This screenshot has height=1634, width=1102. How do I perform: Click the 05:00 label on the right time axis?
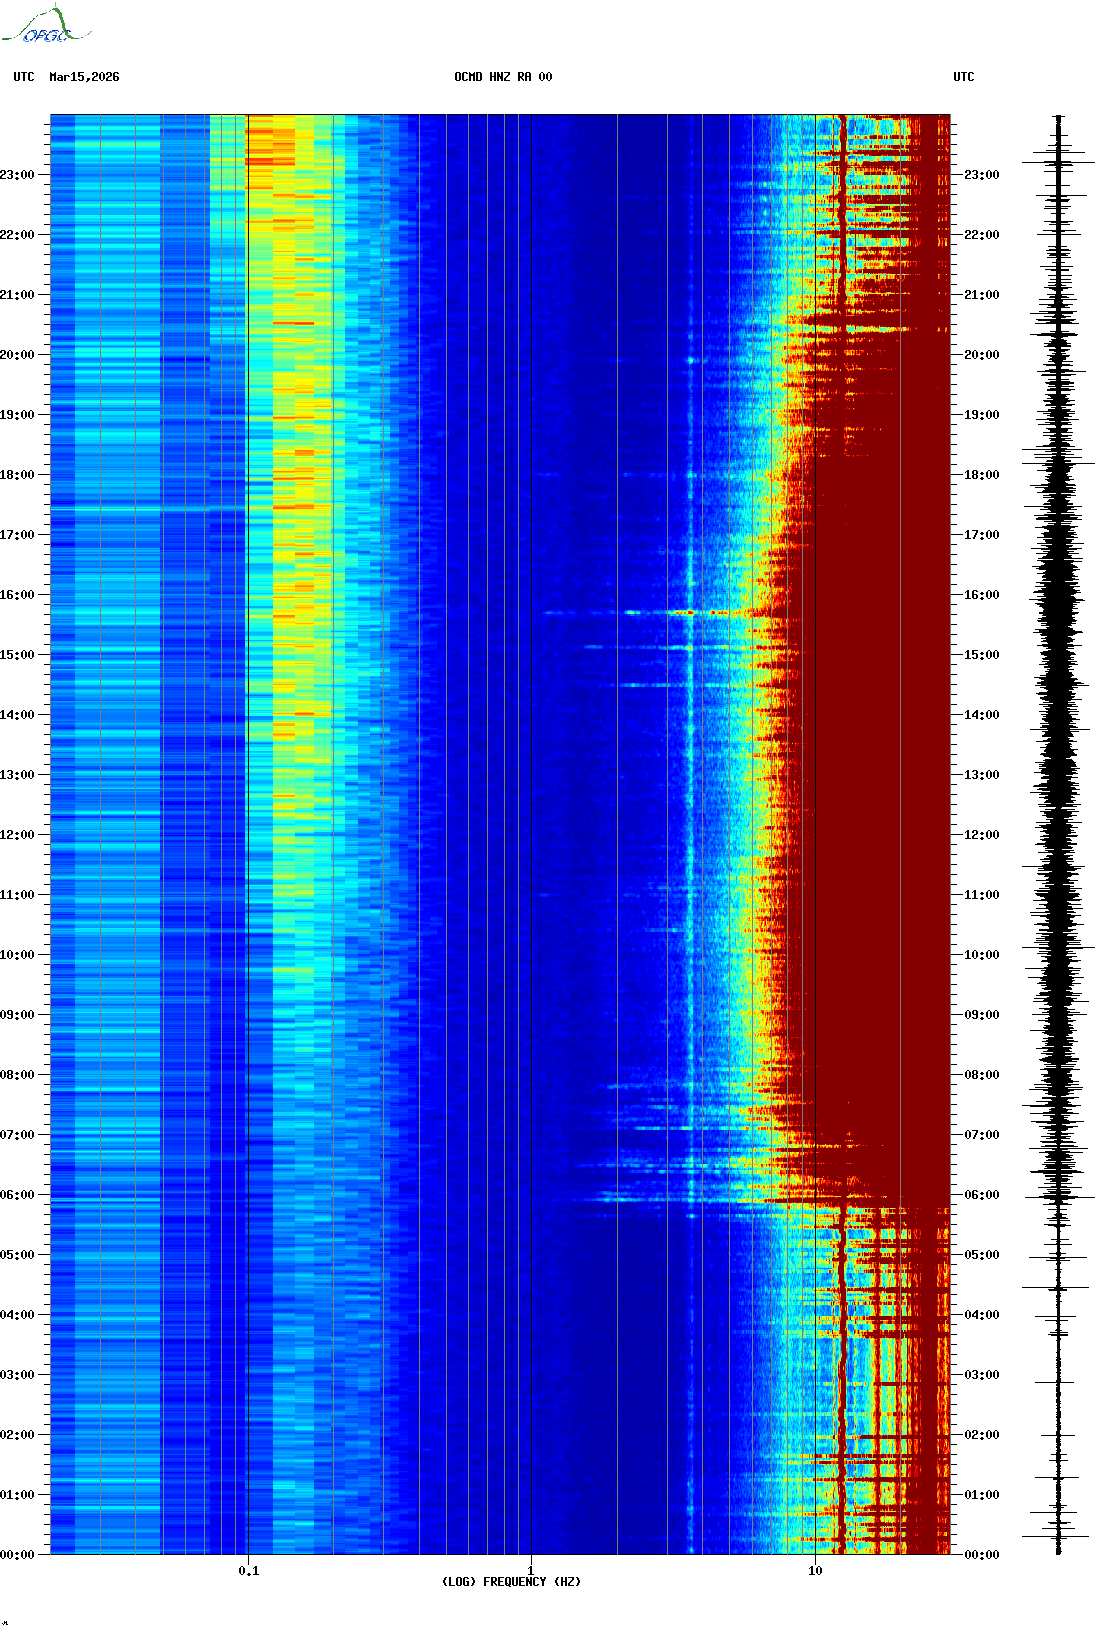(982, 1255)
